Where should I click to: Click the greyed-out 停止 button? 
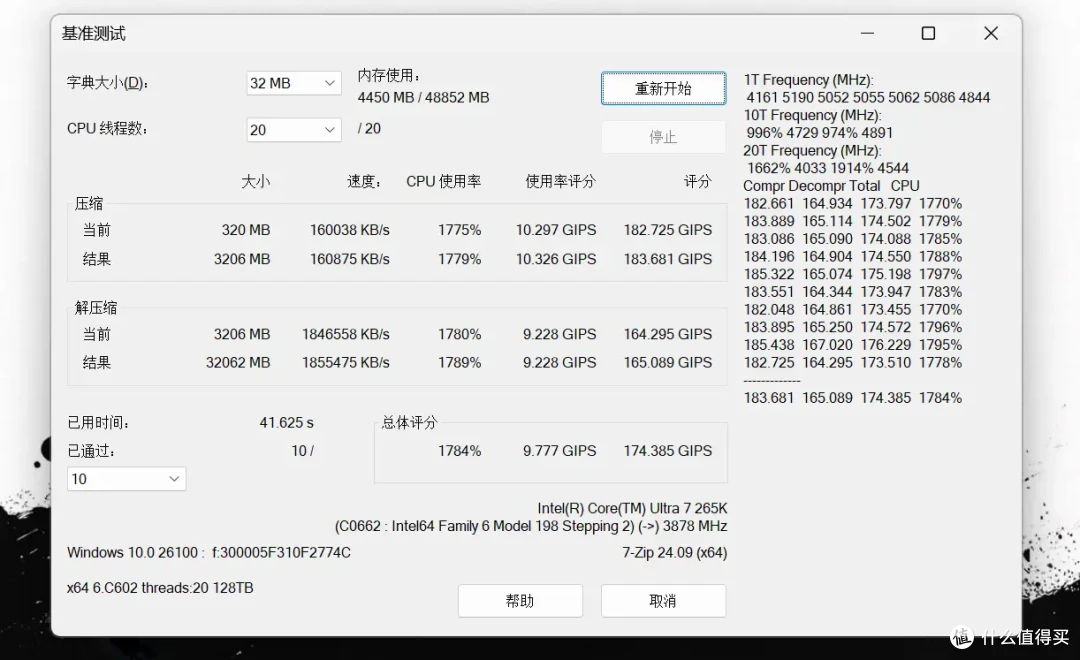click(663, 136)
